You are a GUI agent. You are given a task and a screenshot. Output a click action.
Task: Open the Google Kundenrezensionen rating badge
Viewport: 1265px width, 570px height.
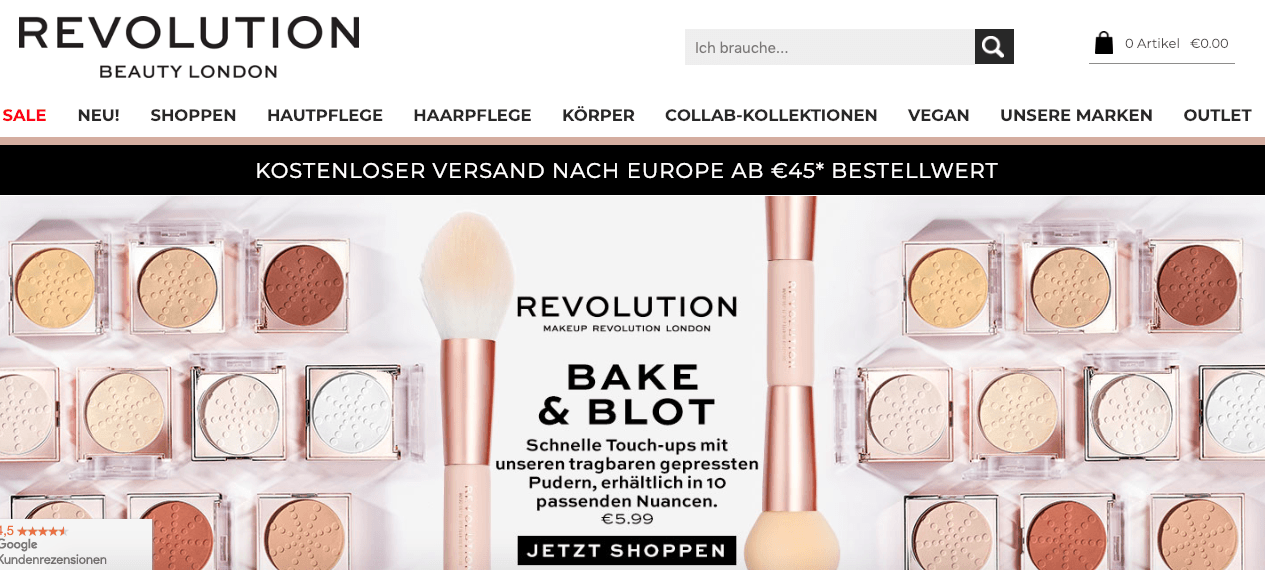tap(75, 544)
